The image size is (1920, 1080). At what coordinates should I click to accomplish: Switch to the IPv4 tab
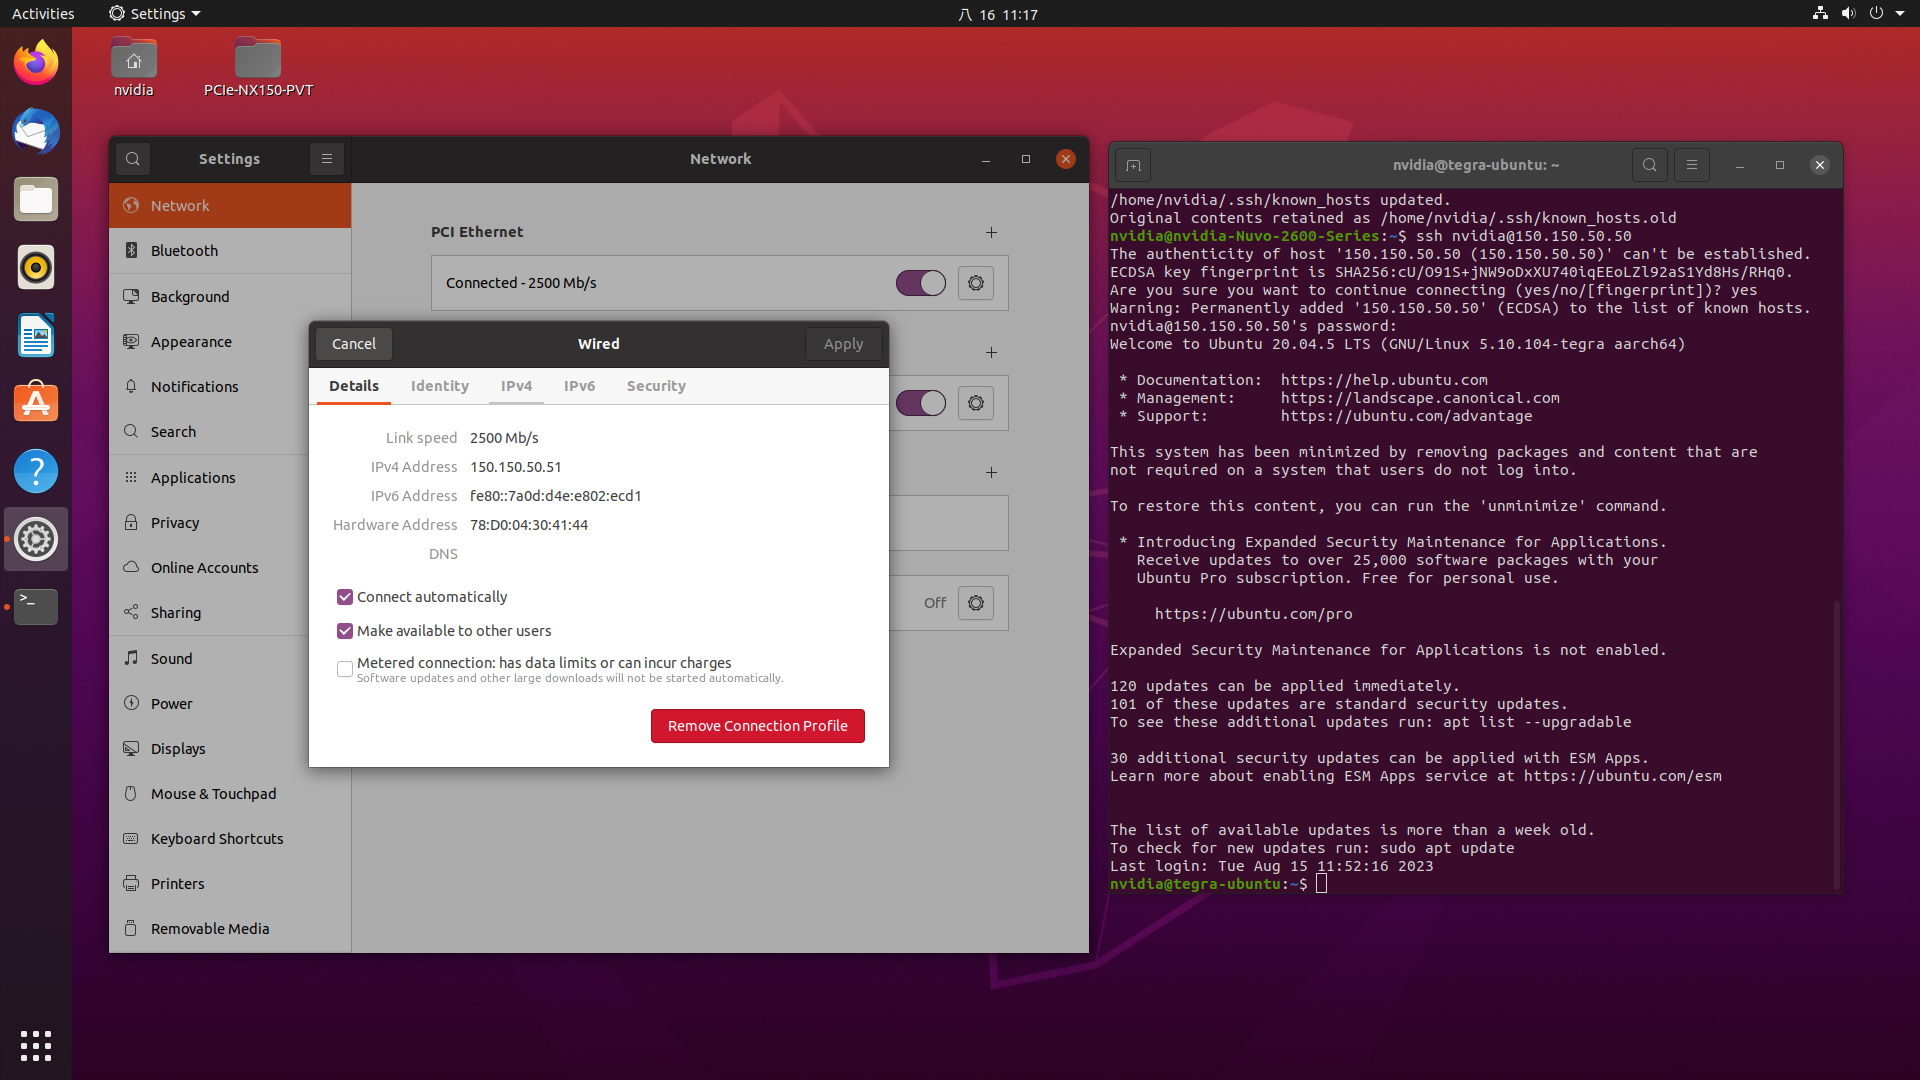tap(516, 386)
